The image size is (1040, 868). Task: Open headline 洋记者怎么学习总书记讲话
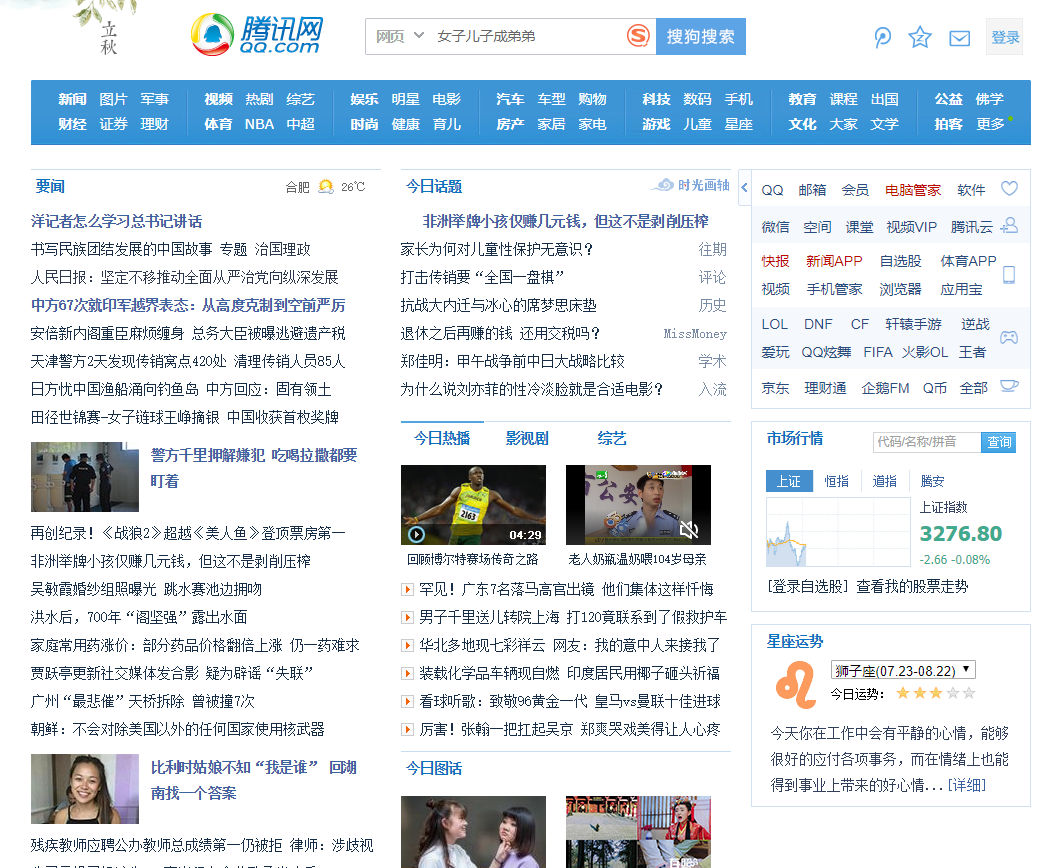click(116, 221)
